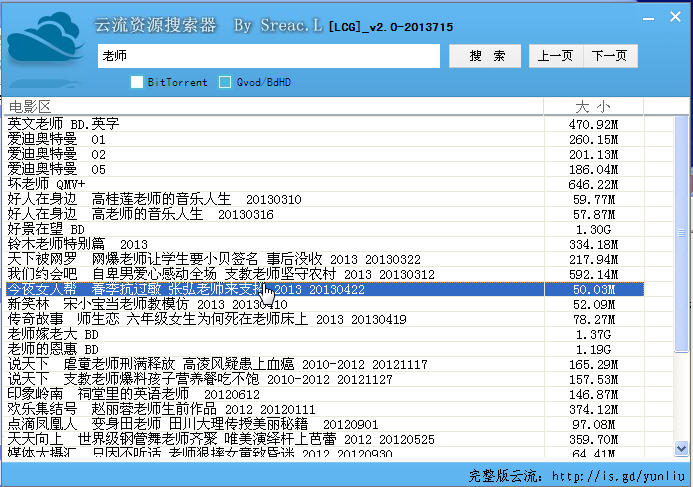The width and height of the screenshot is (693, 487).
Task: Open the http://is.gd/yunliu link
Action: coord(618,476)
